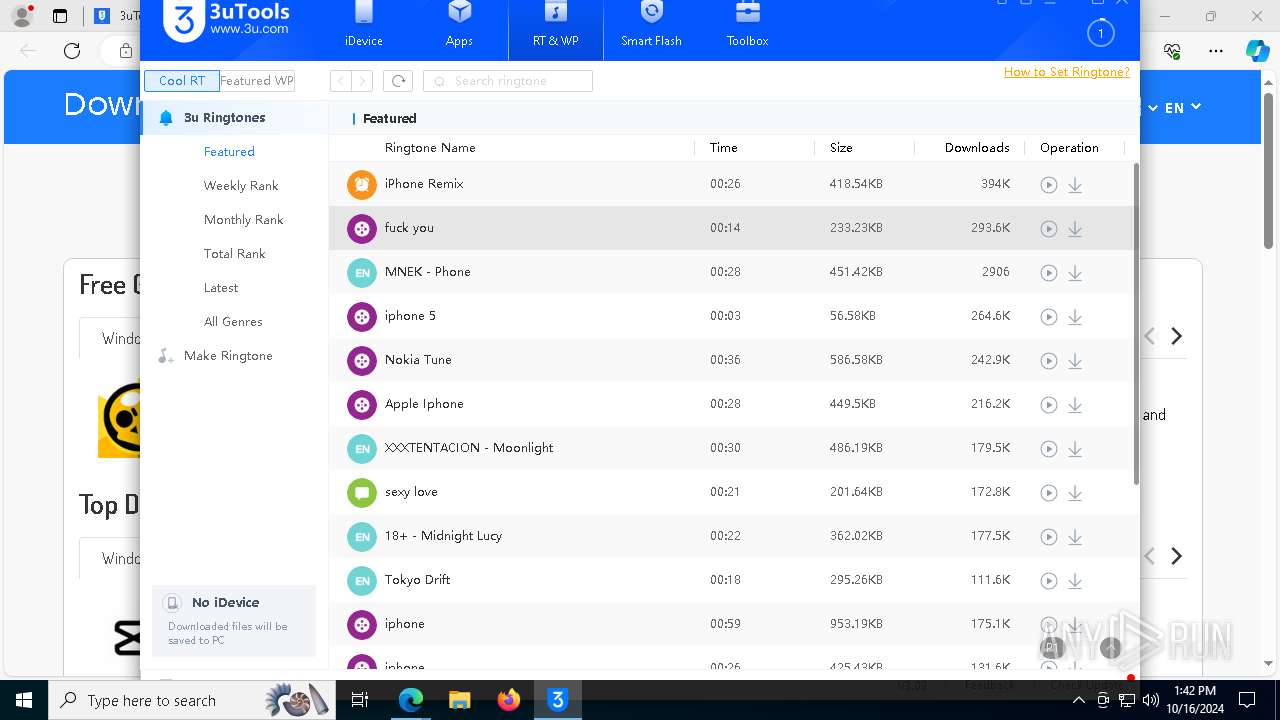Image resolution: width=1280 pixels, height=720 pixels.
Task: Select the RT & WP tab
Action: (555, 28)
